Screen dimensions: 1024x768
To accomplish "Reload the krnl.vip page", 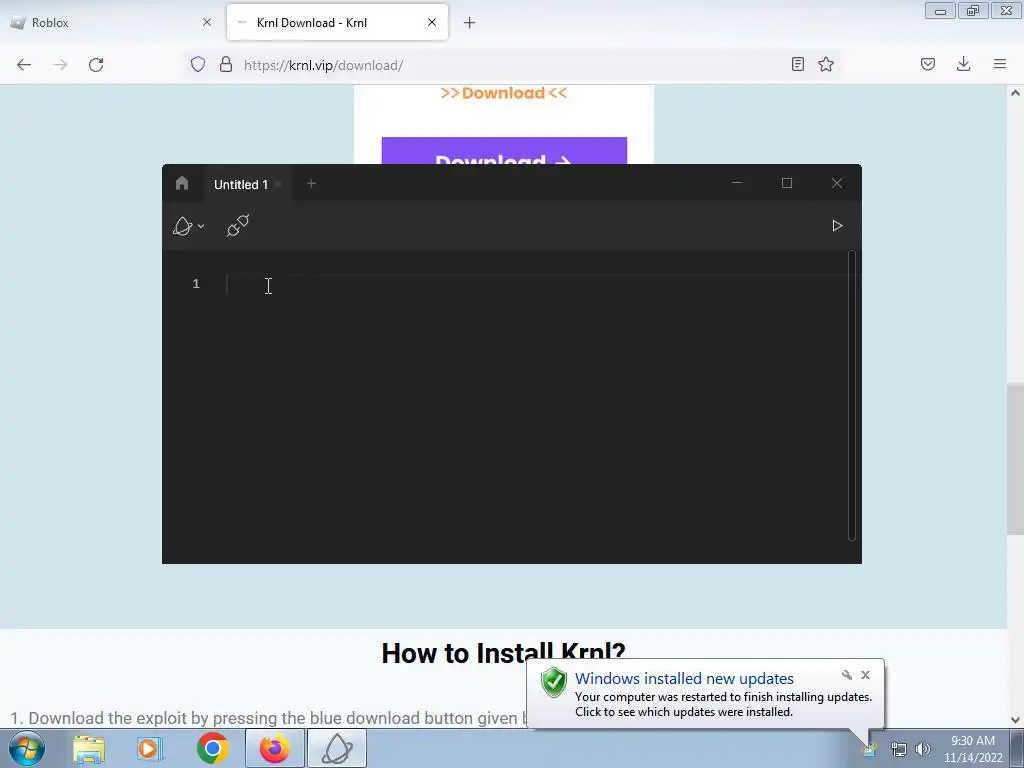I will (96, 65).
